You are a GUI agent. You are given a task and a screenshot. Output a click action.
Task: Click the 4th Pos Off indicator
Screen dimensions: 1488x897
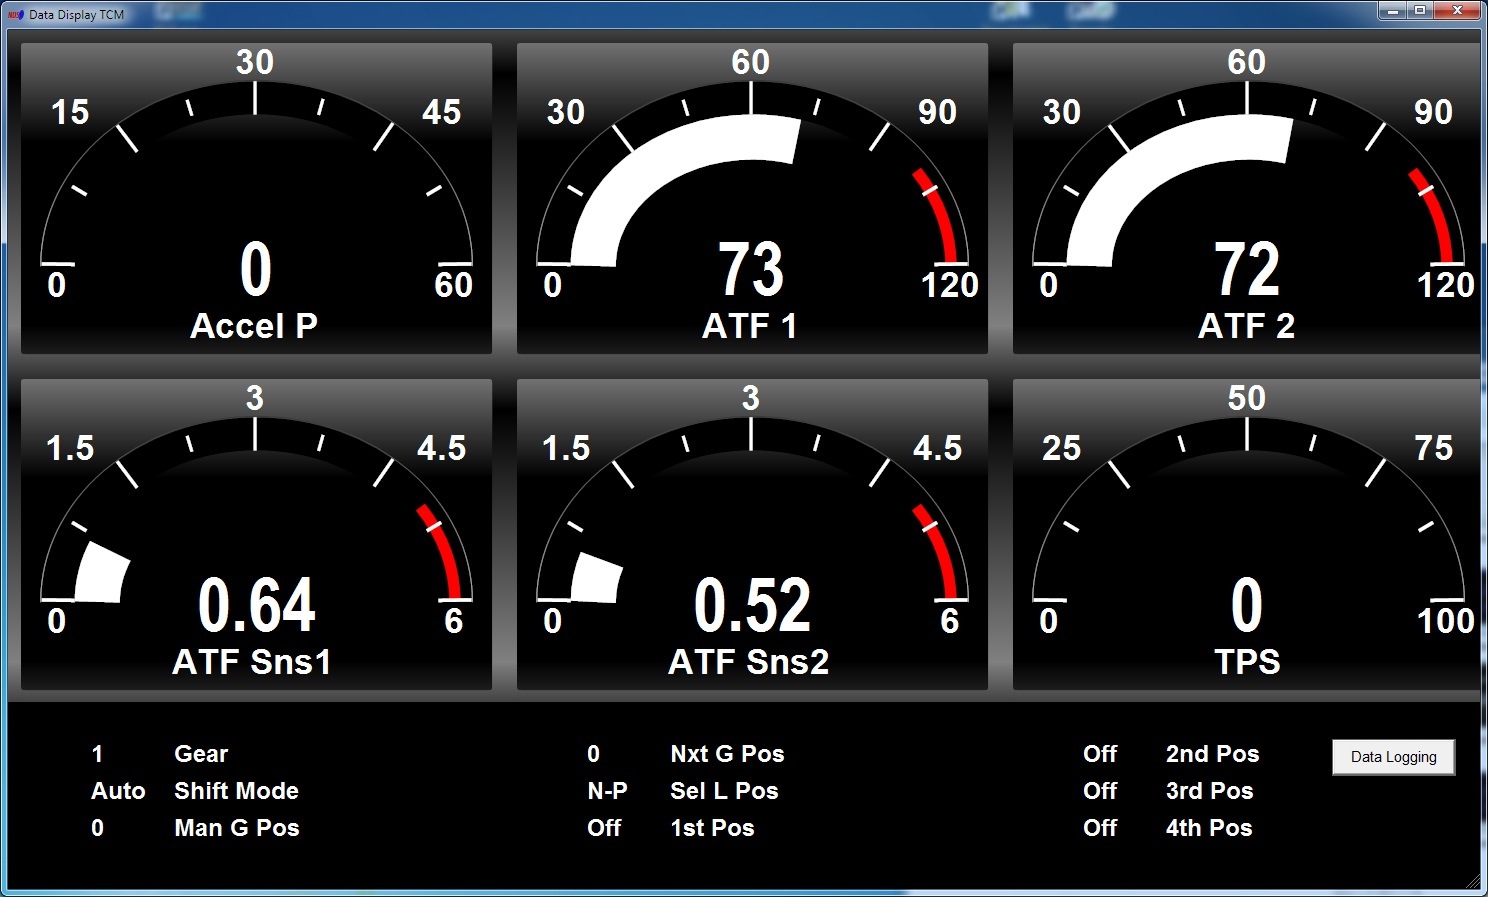[x=1100, y=828]
